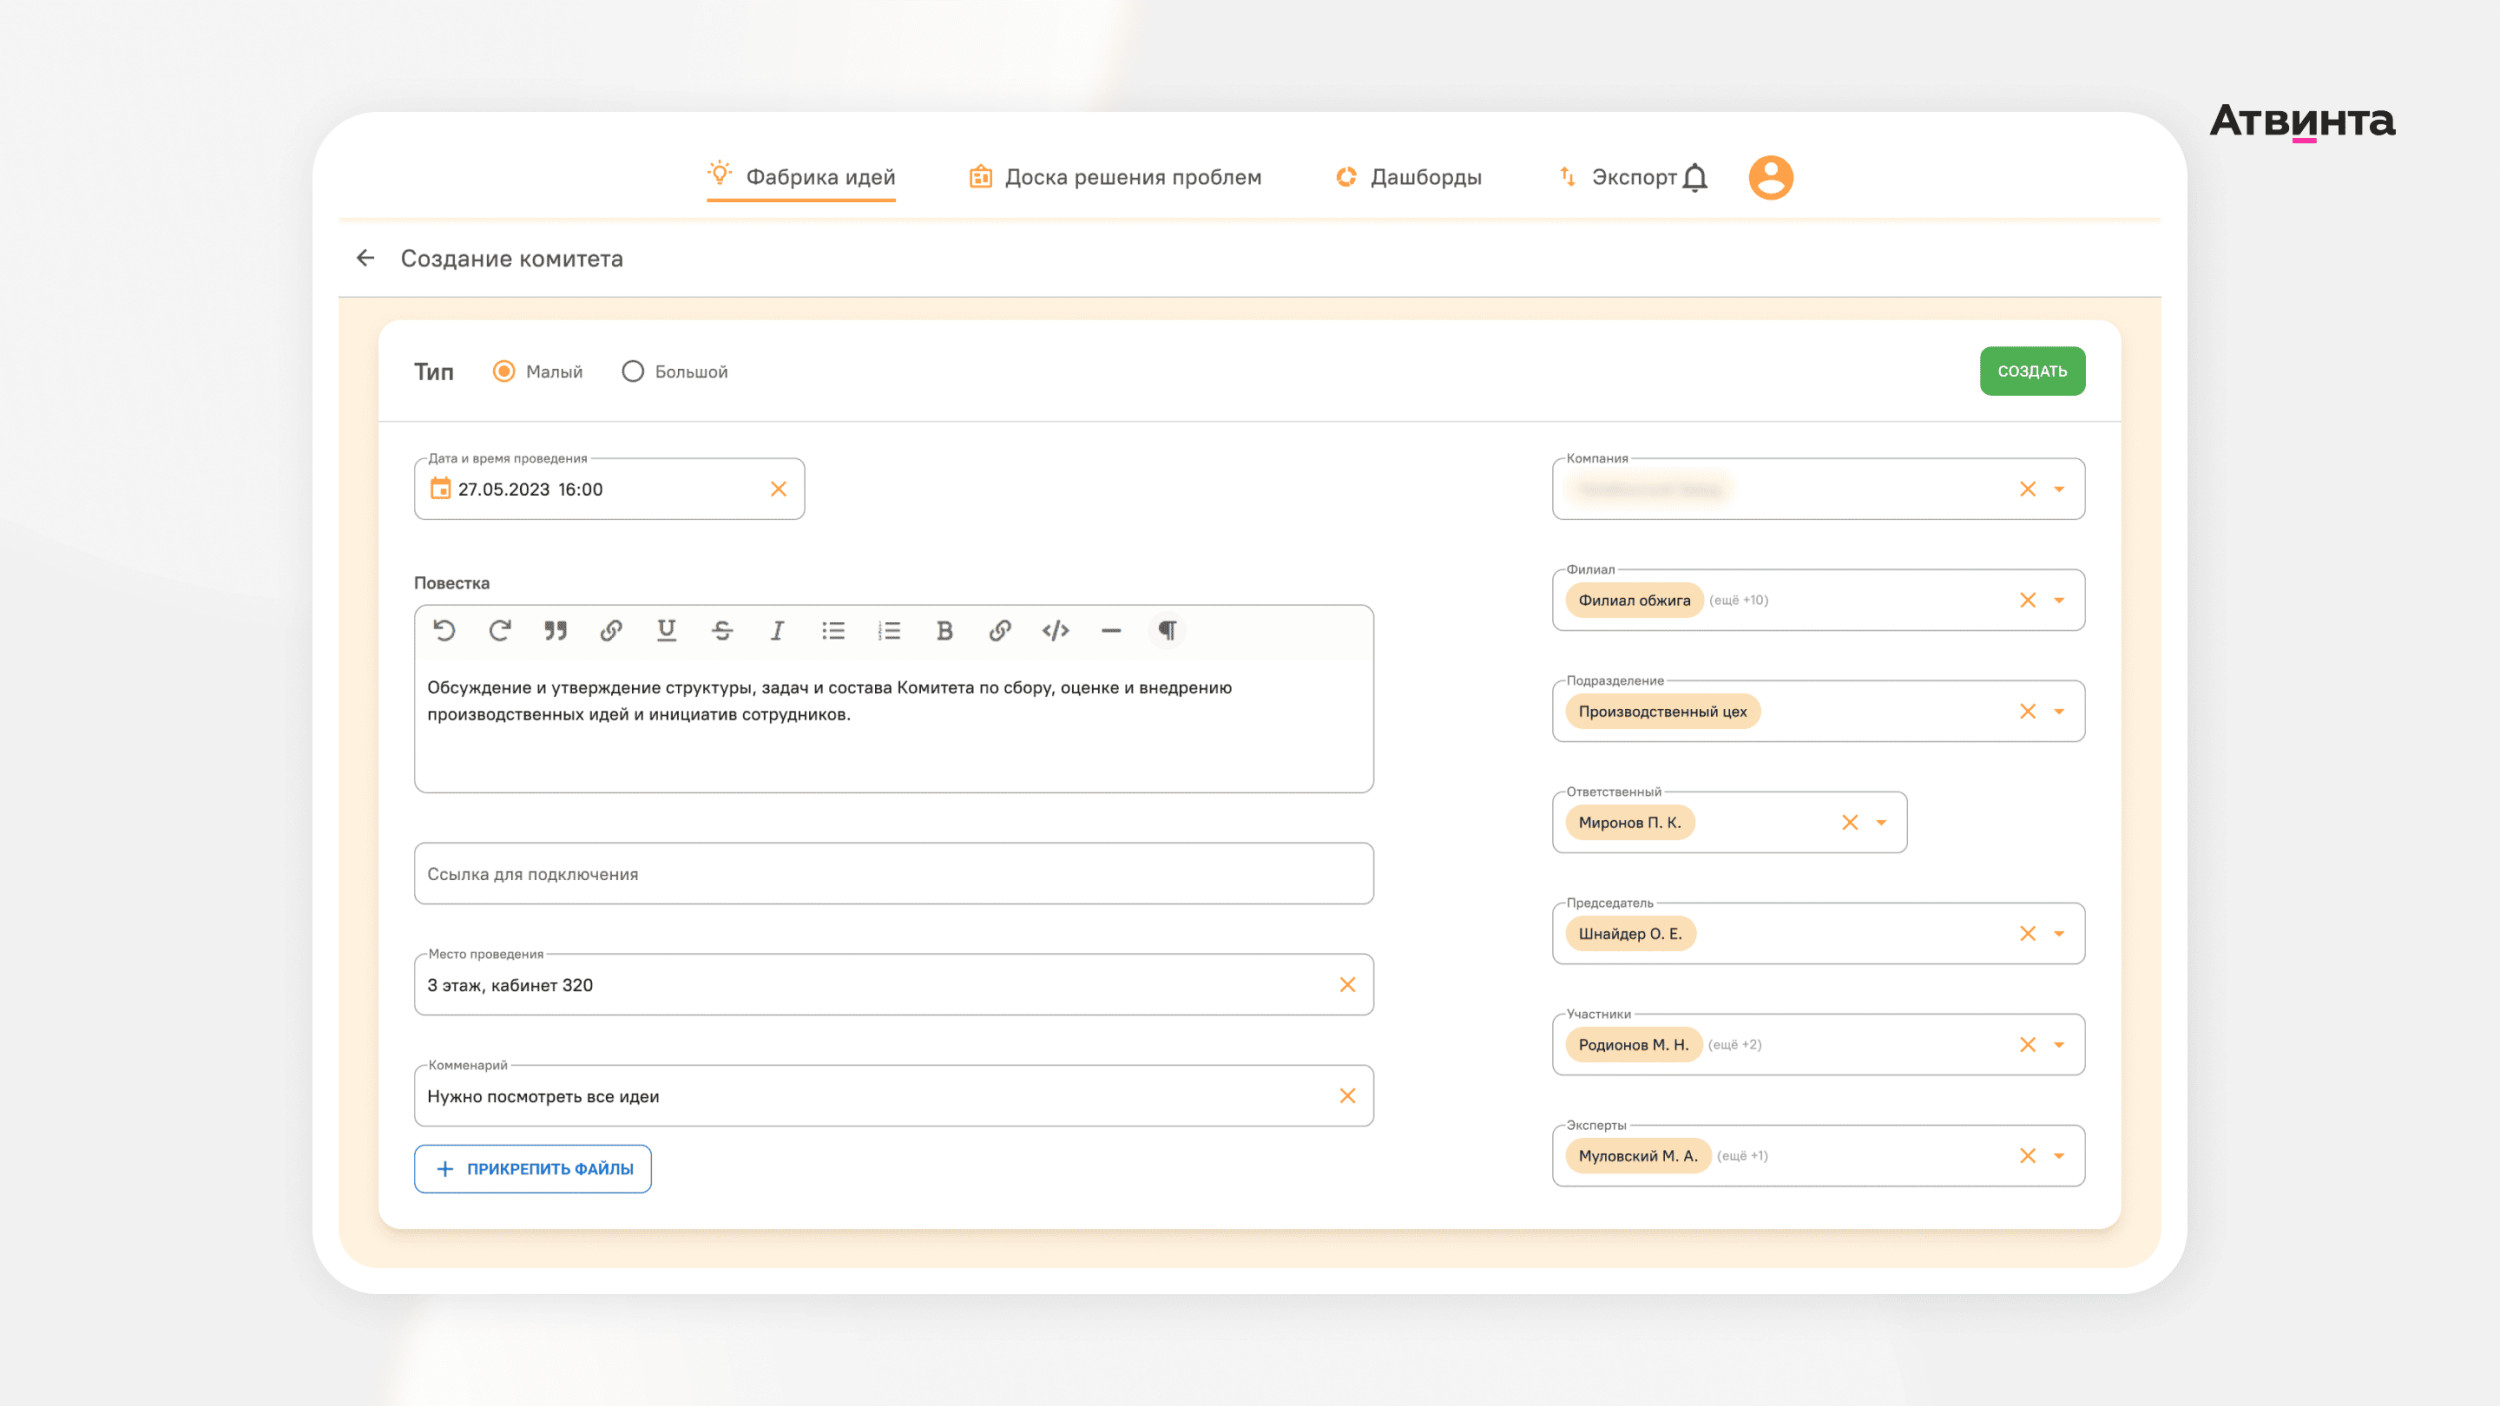
Task: Click the Ссылка для подключения input field
Action: tap(893, 873)
